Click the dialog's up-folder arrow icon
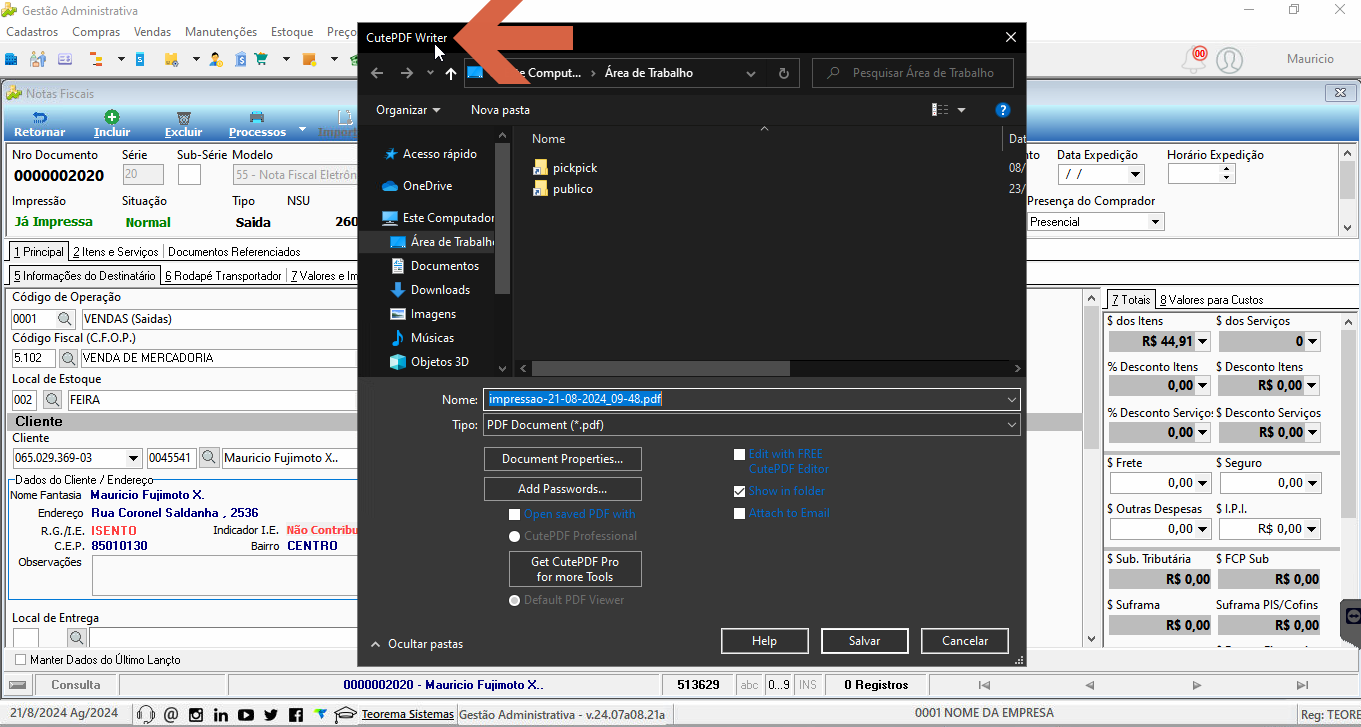Screen dimensions: 1361x727 click(451, 73)
